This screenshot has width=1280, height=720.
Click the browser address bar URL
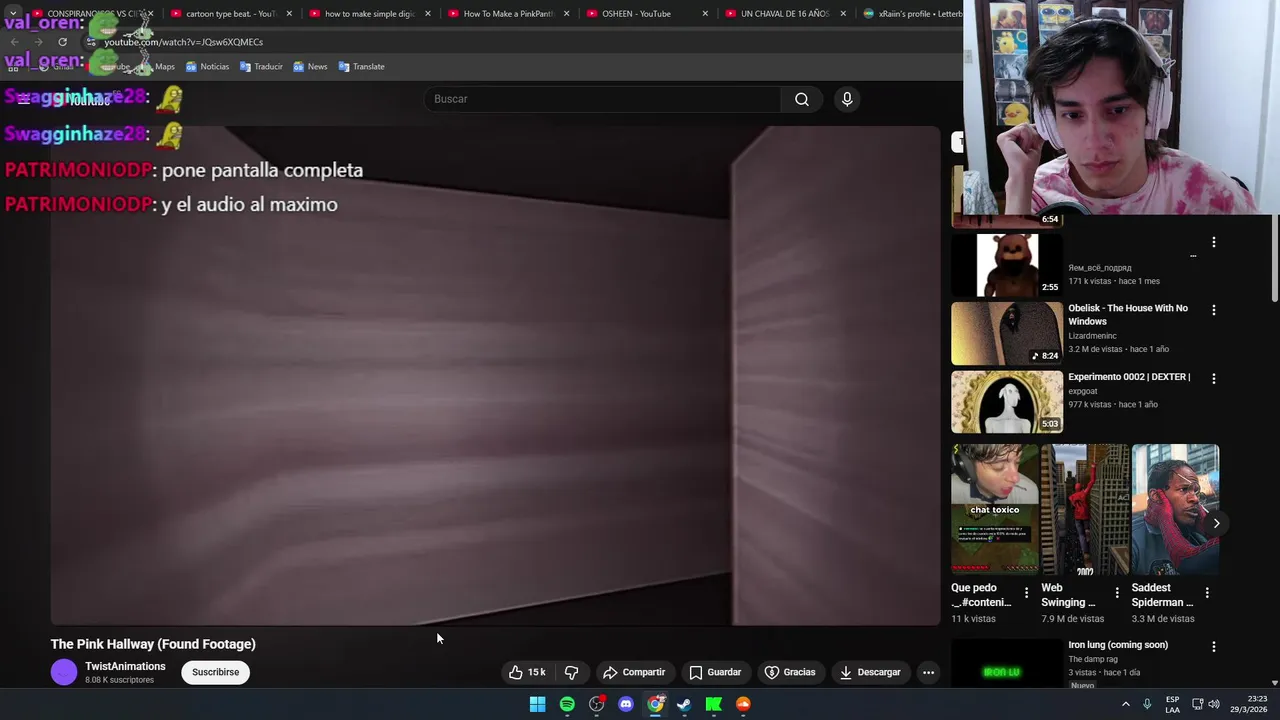184,42
